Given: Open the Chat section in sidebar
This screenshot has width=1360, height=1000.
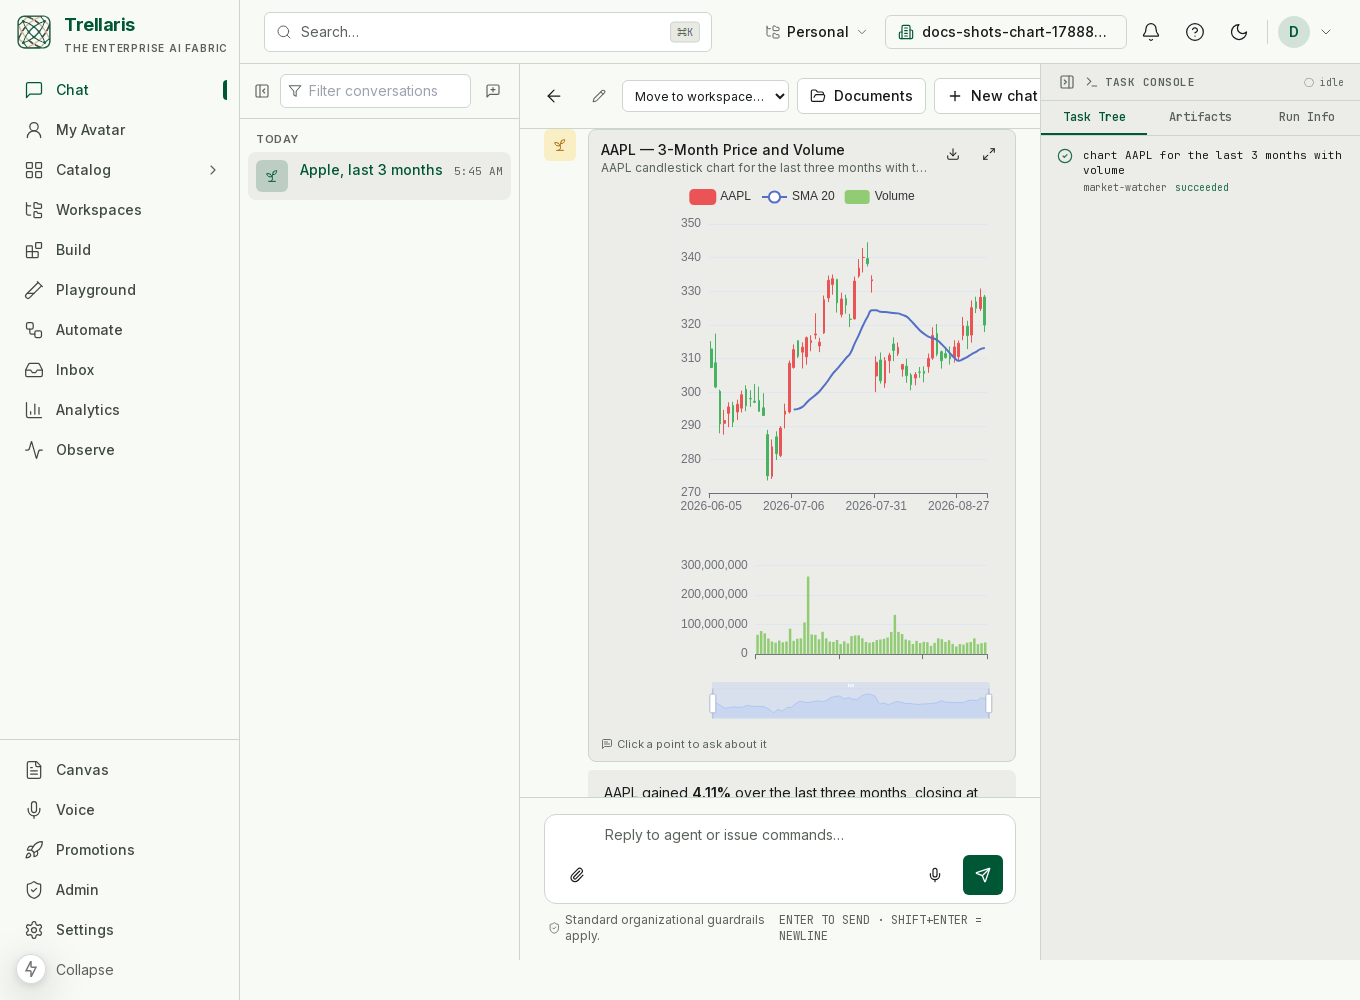Looking at the screenshot, I should (x=120, y=90).
